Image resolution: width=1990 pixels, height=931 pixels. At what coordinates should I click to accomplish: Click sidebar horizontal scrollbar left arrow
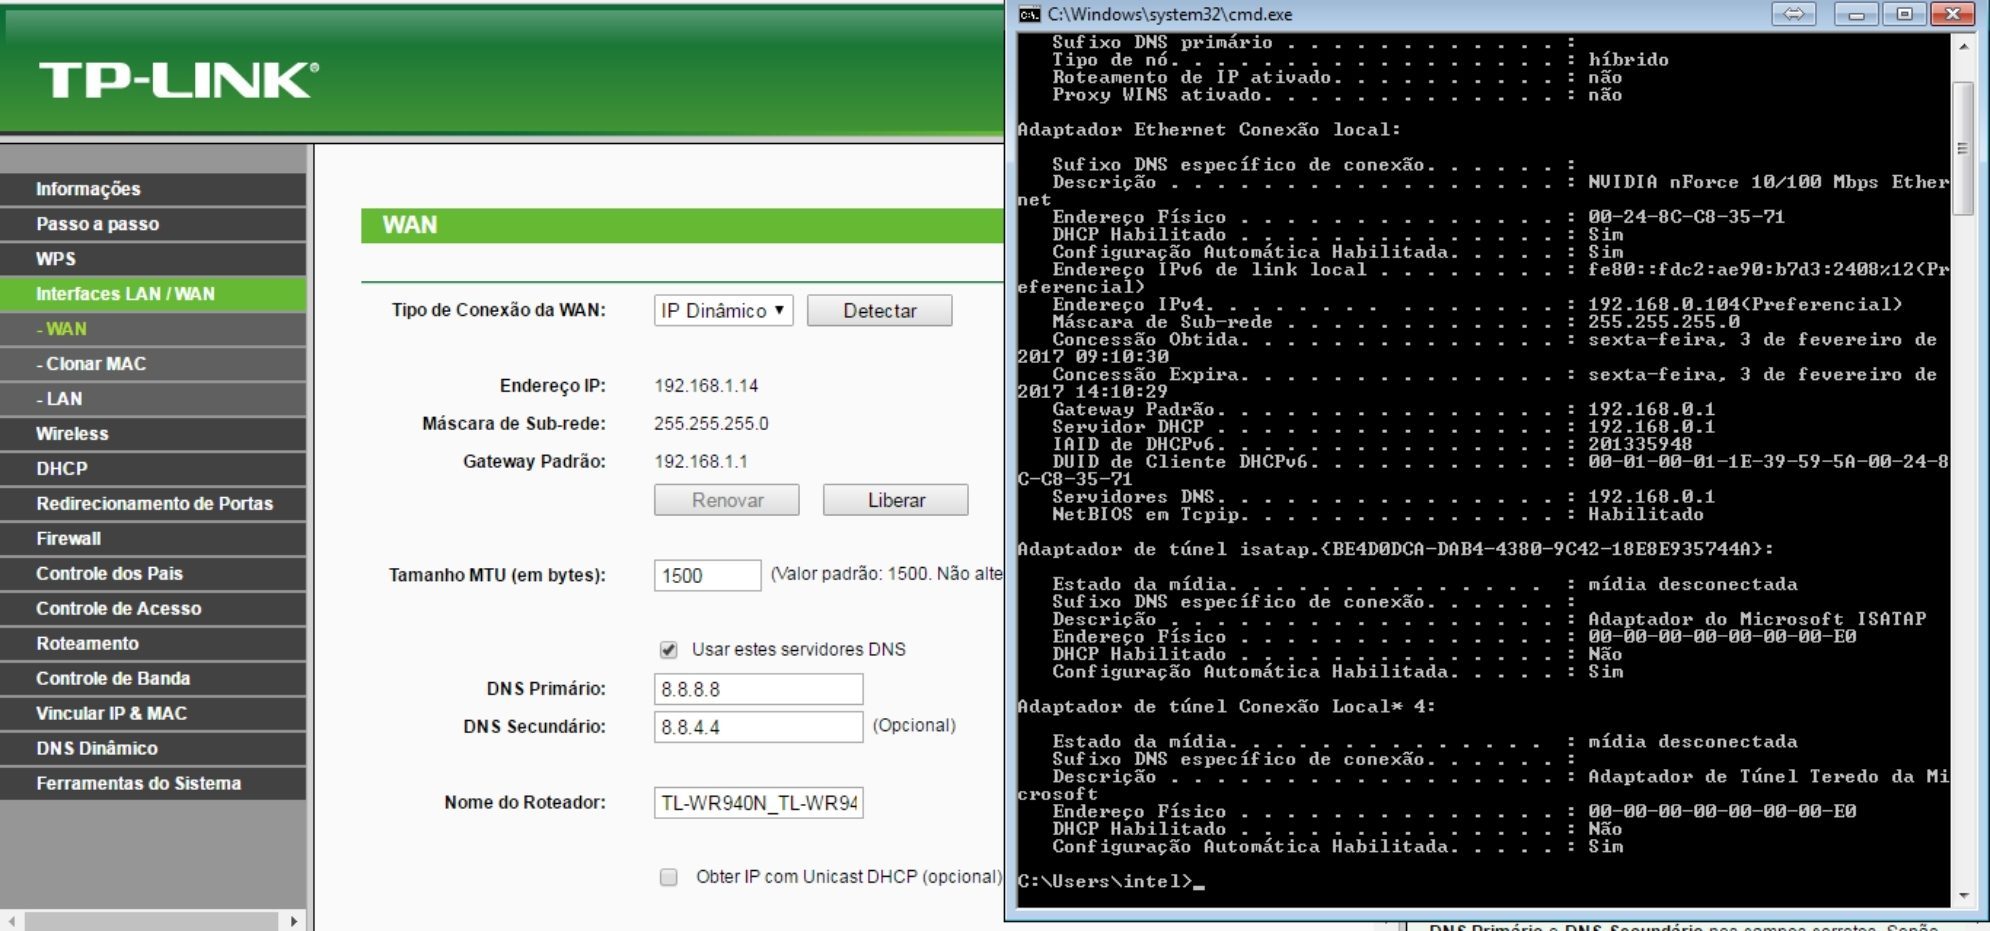[x=11, y=921]
